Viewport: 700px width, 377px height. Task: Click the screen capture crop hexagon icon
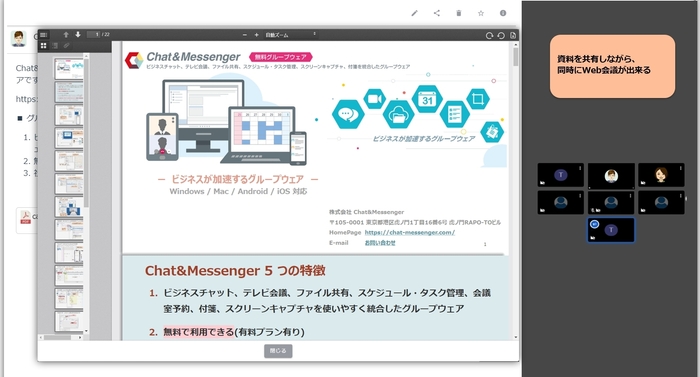[478, 99]
